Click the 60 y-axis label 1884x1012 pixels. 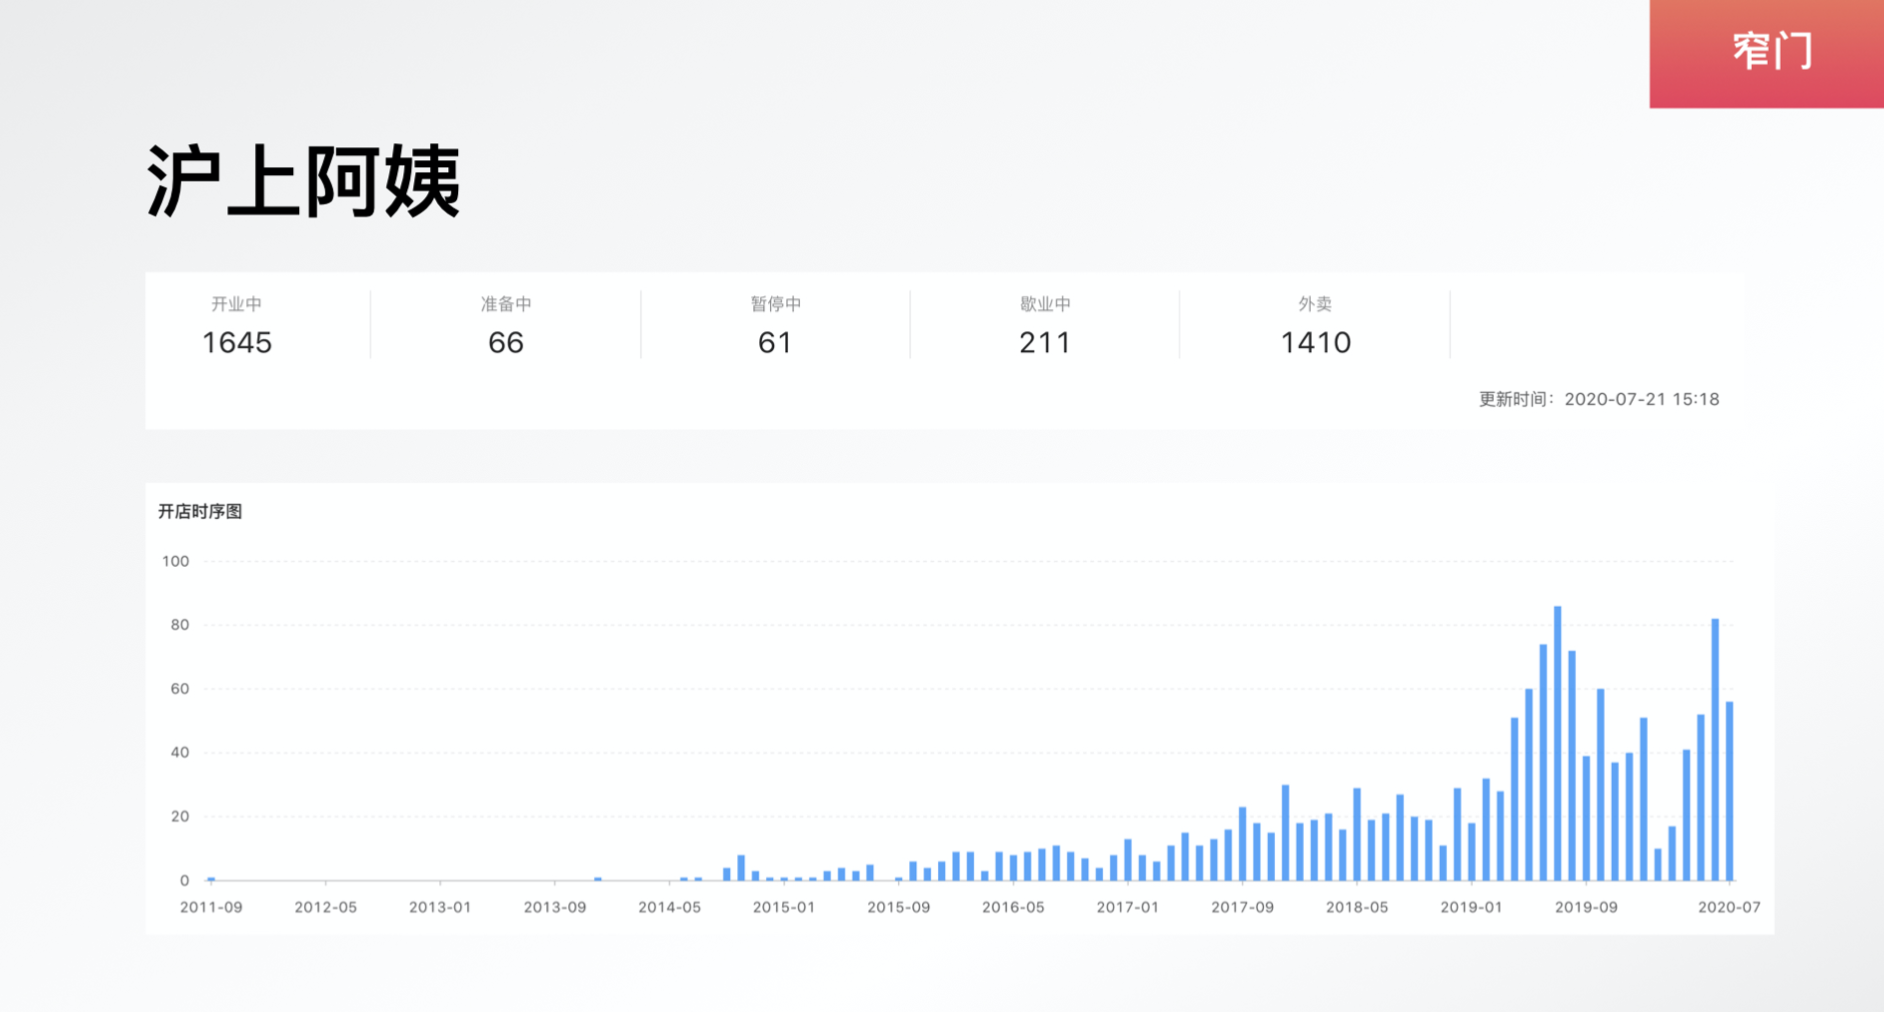point(180,689)
